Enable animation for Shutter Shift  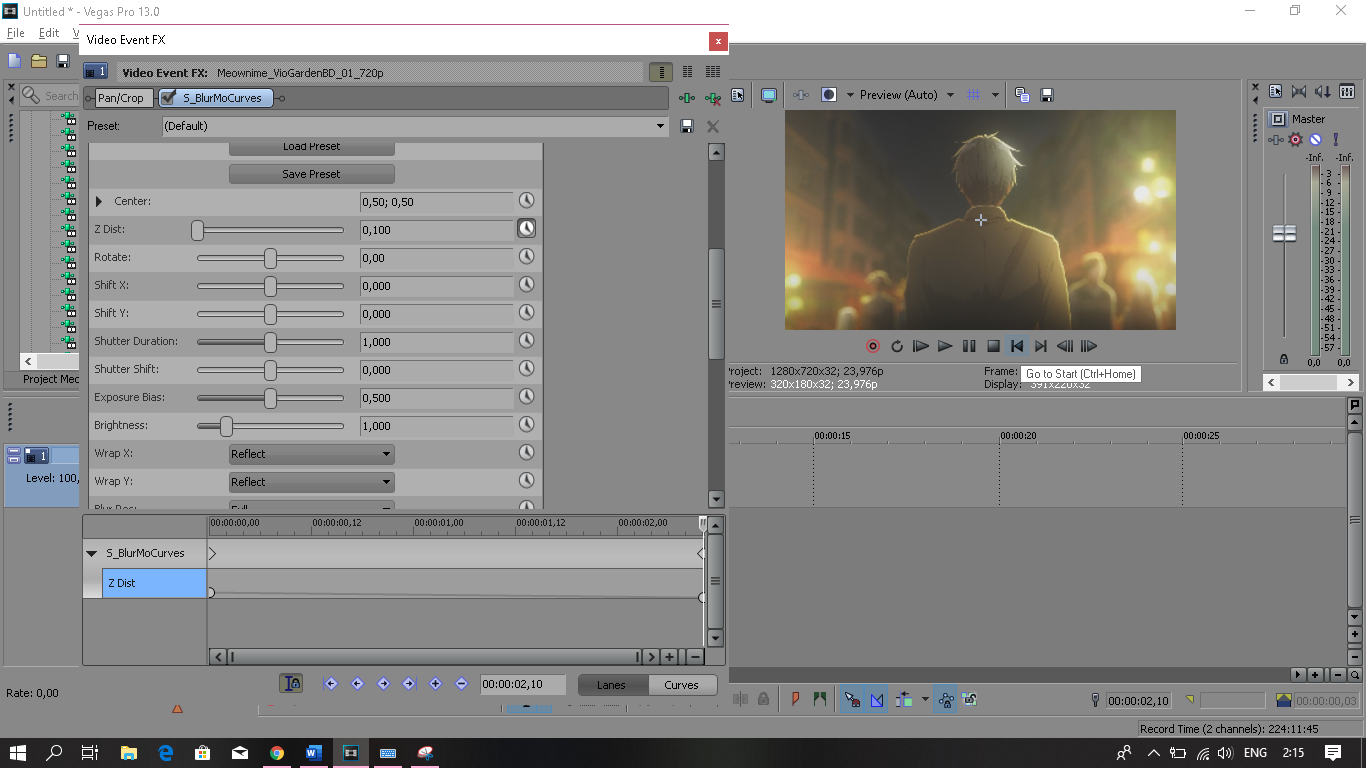(x=526, y=369)
